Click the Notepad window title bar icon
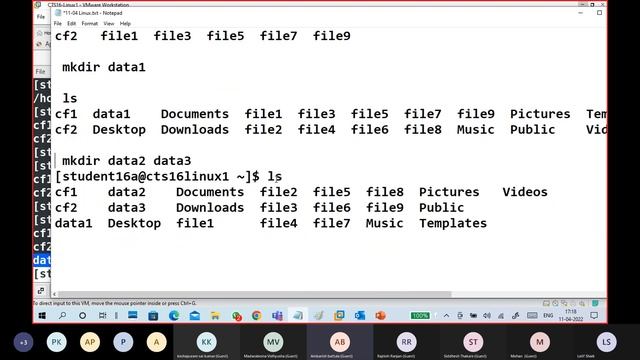The image size is (640, 360). tap(58, 13)
